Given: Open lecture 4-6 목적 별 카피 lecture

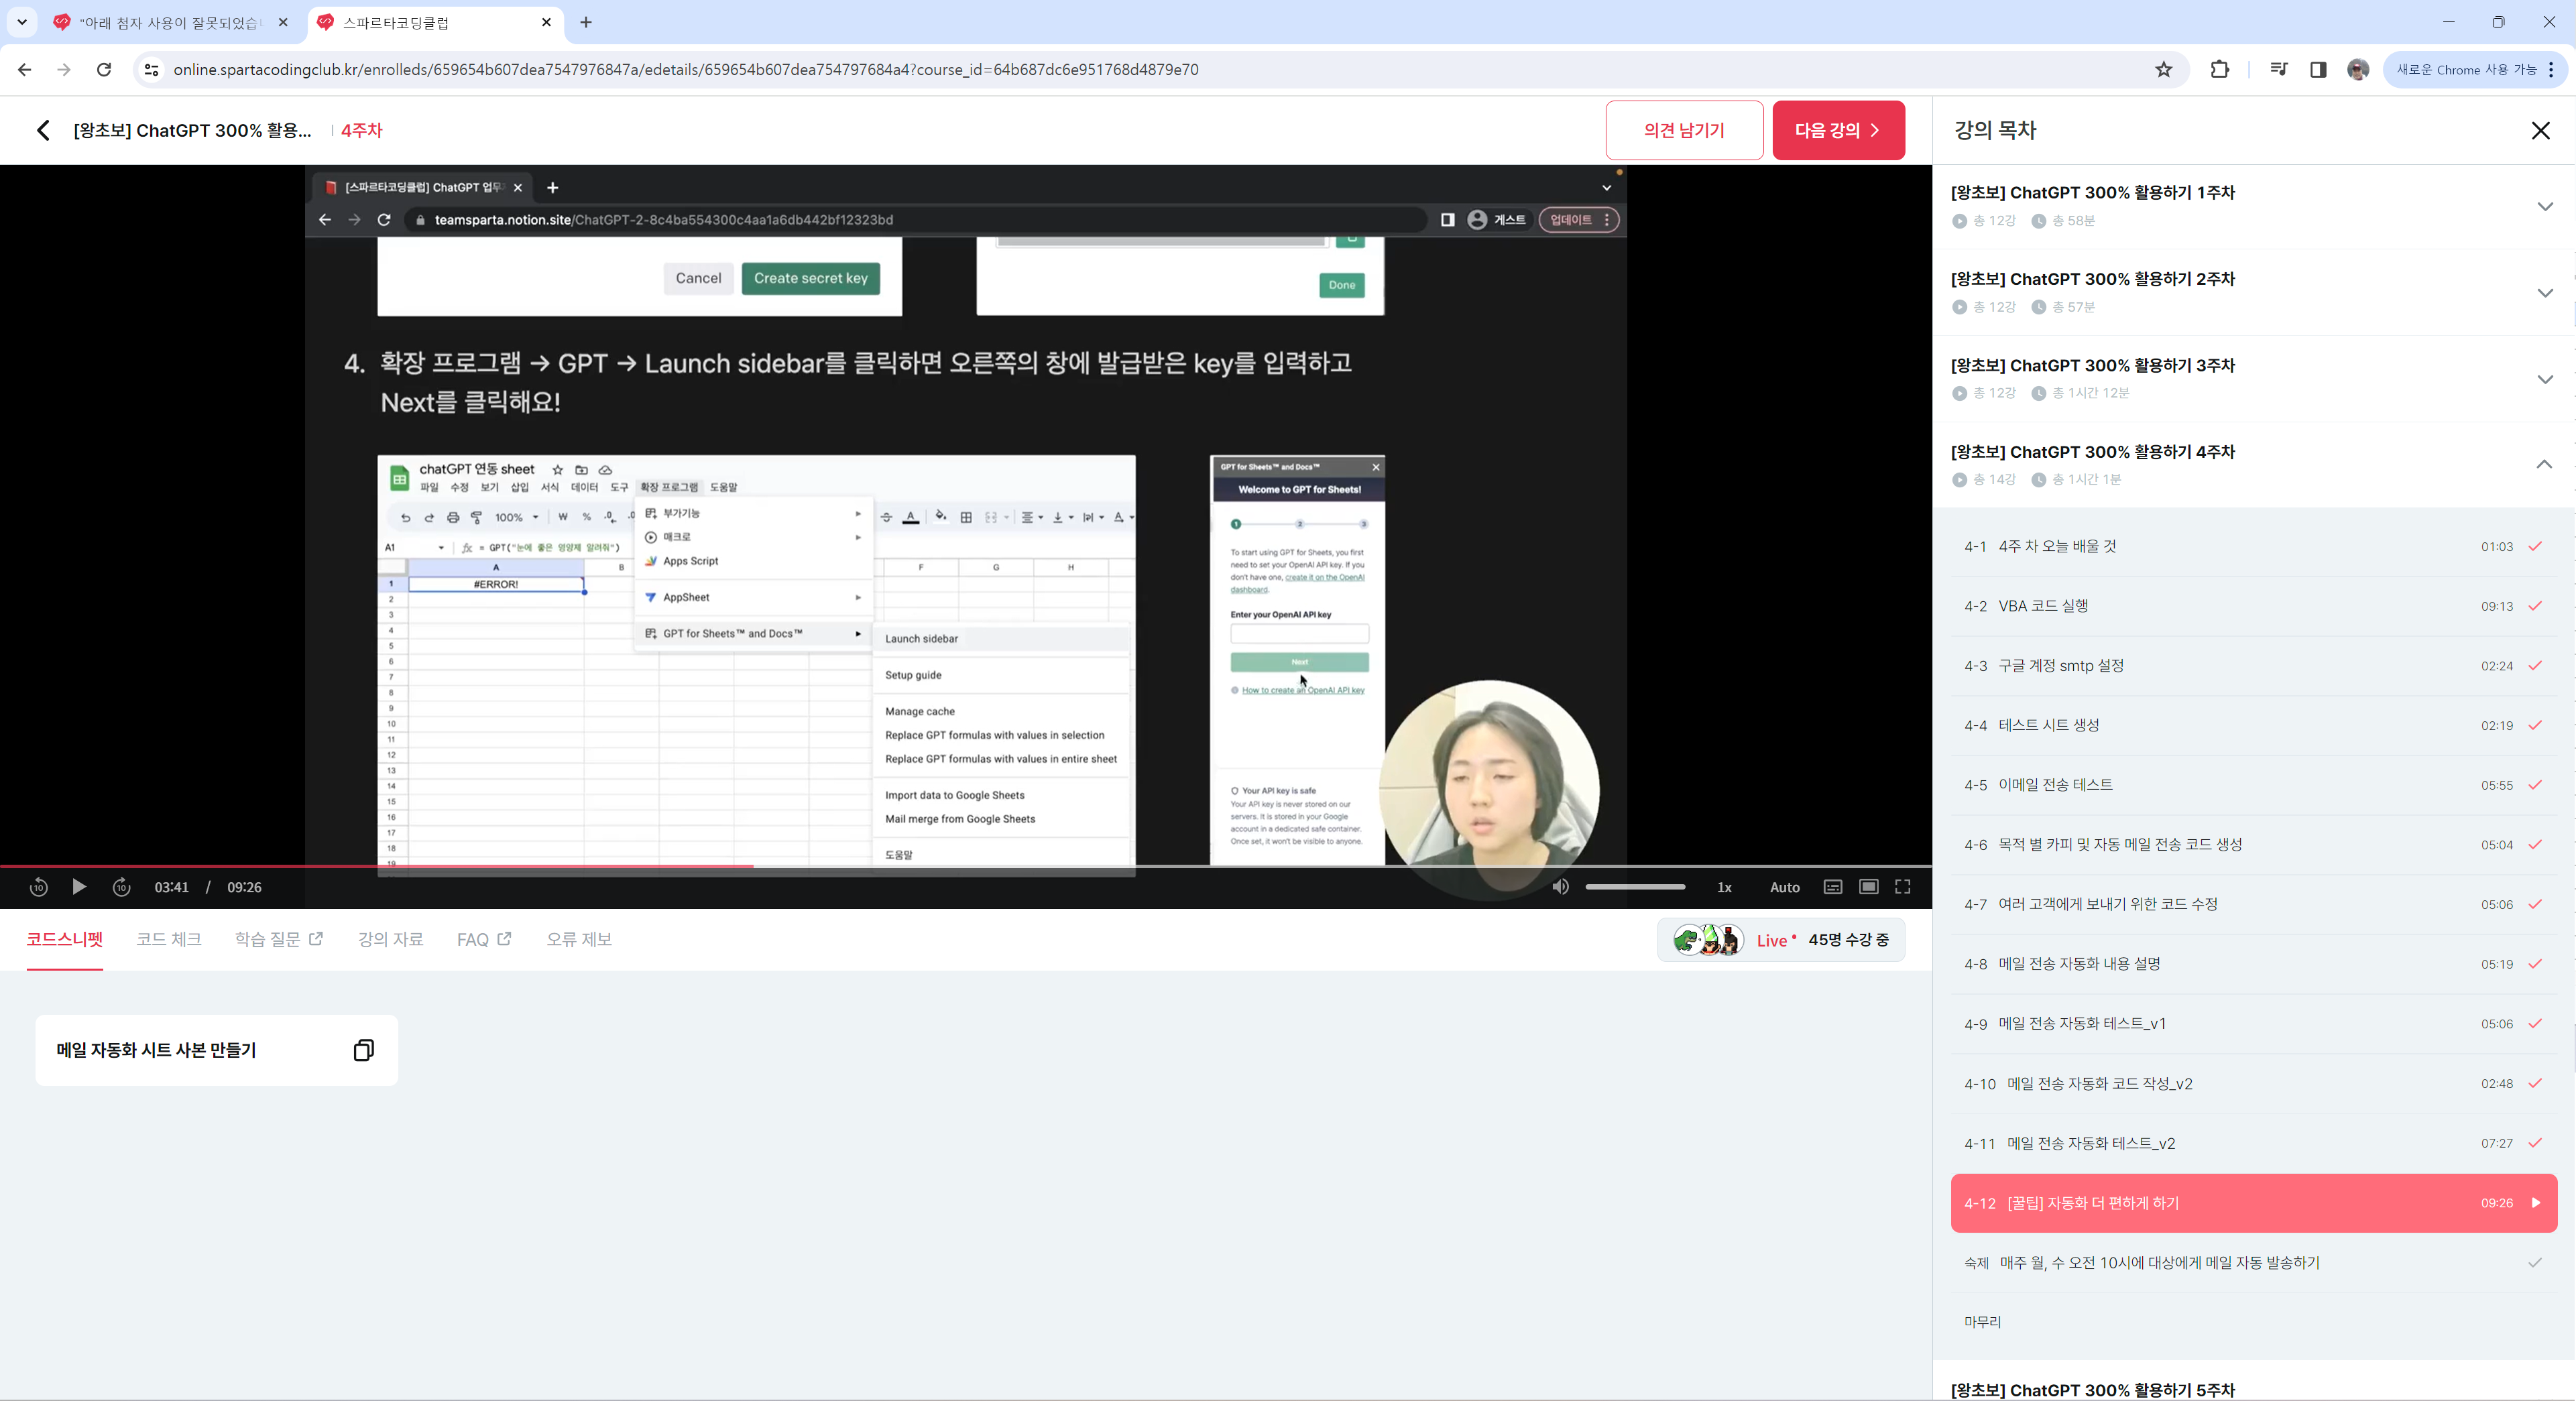Looking at the screenshot, I should (2254, 845).
